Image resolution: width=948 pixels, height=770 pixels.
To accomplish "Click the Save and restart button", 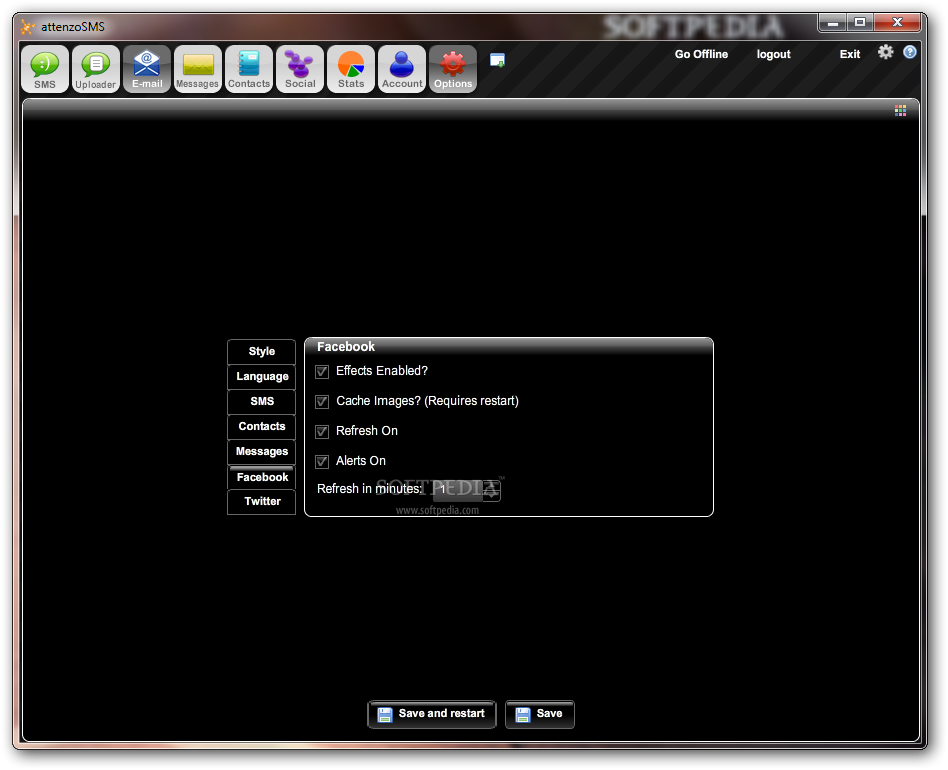I will [432, 714].
